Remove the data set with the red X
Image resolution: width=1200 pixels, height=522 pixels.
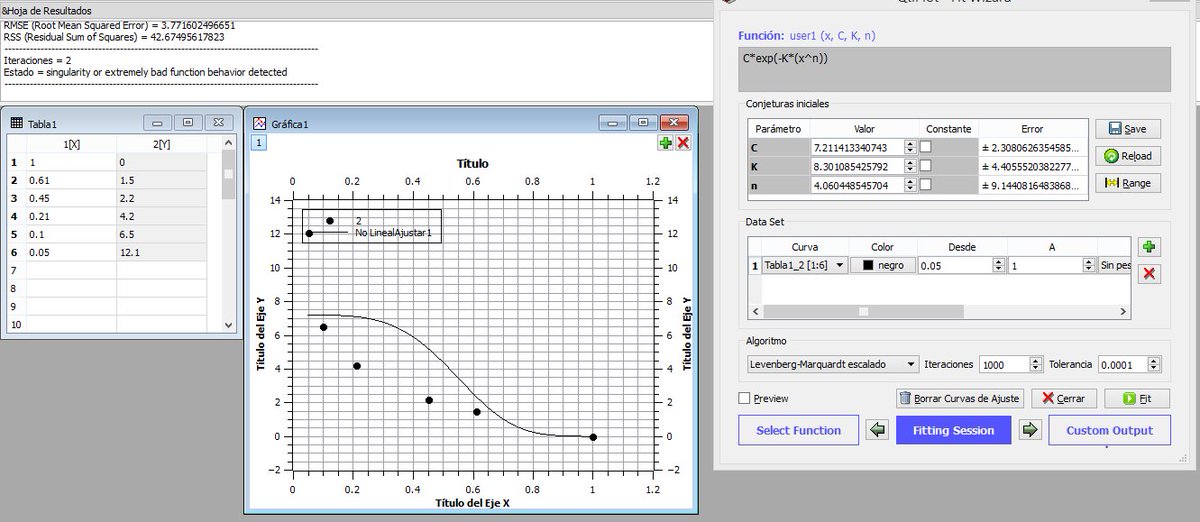click(x=1150, y=274)
